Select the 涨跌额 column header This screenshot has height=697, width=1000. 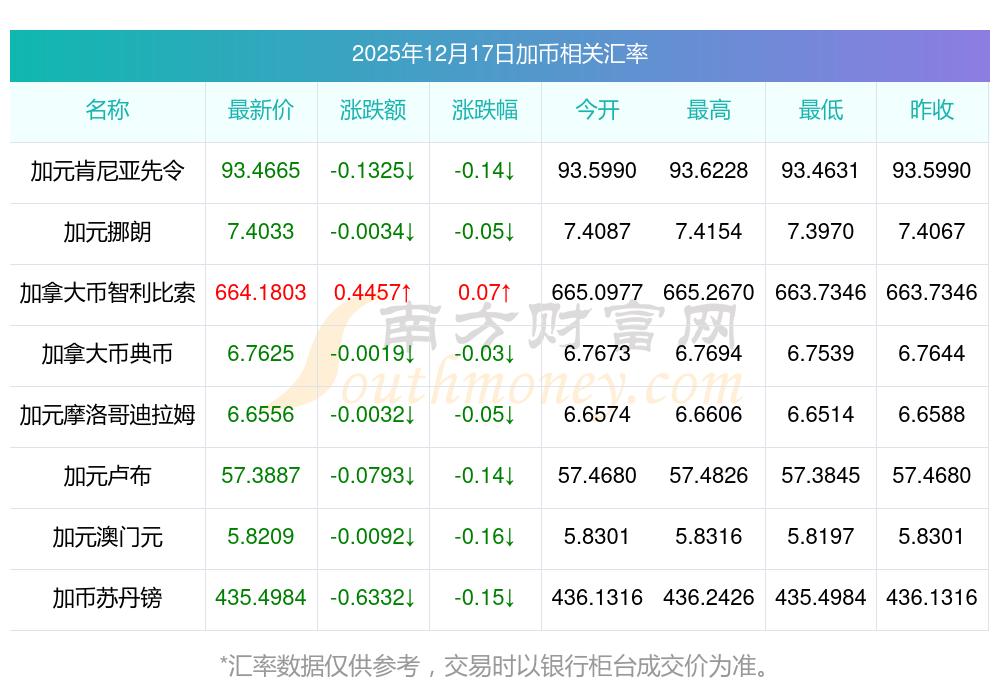tap(373, 110)
